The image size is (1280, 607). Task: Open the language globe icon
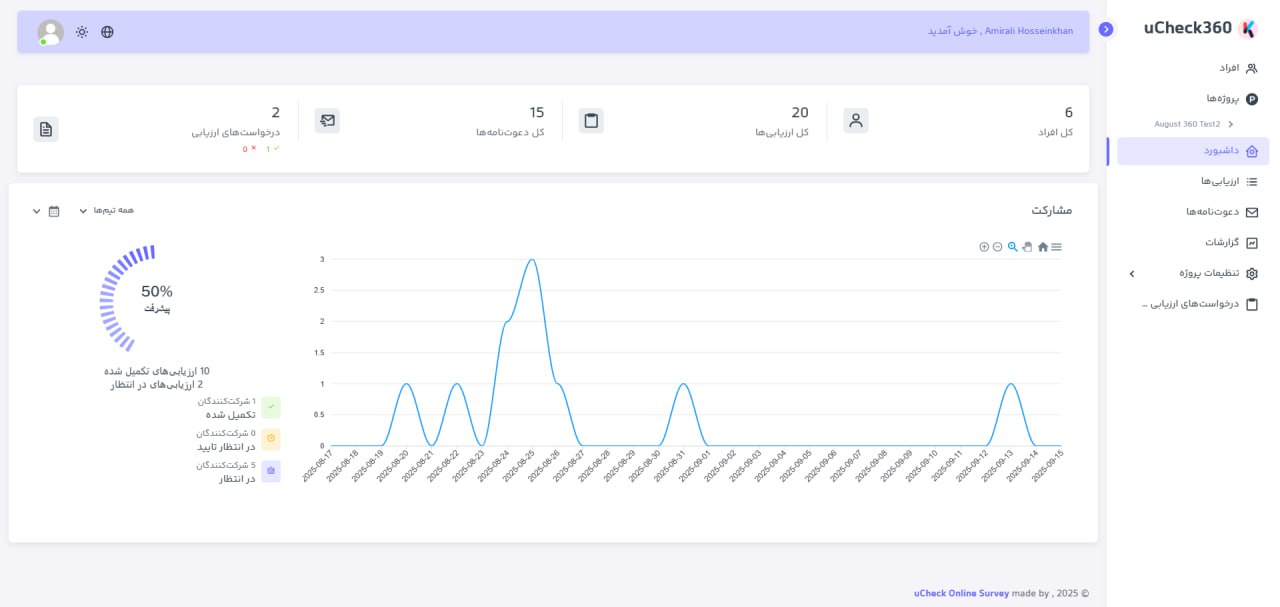(x=107, y=32)
